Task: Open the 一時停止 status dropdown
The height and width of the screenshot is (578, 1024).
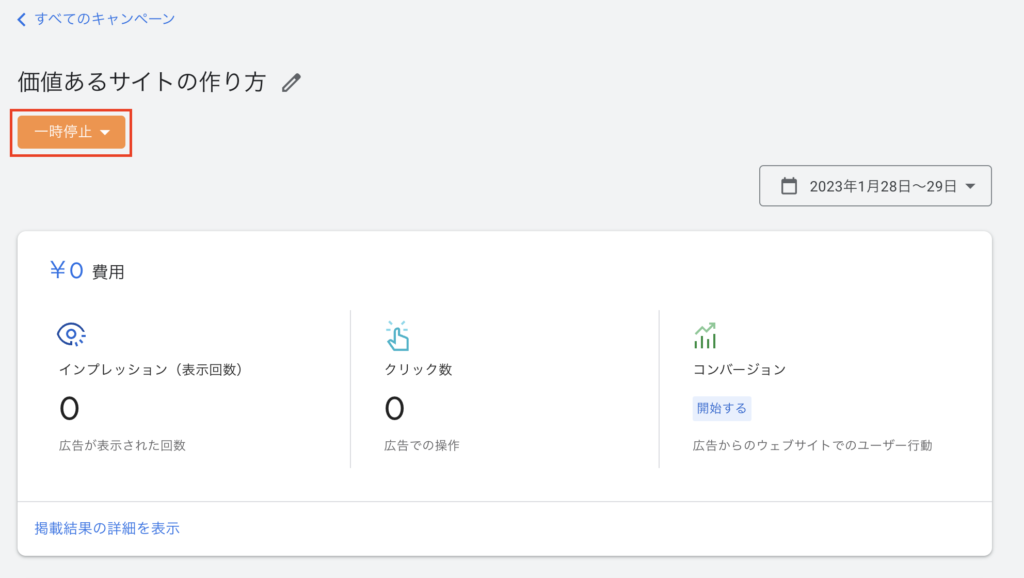Action: [71, 132]
